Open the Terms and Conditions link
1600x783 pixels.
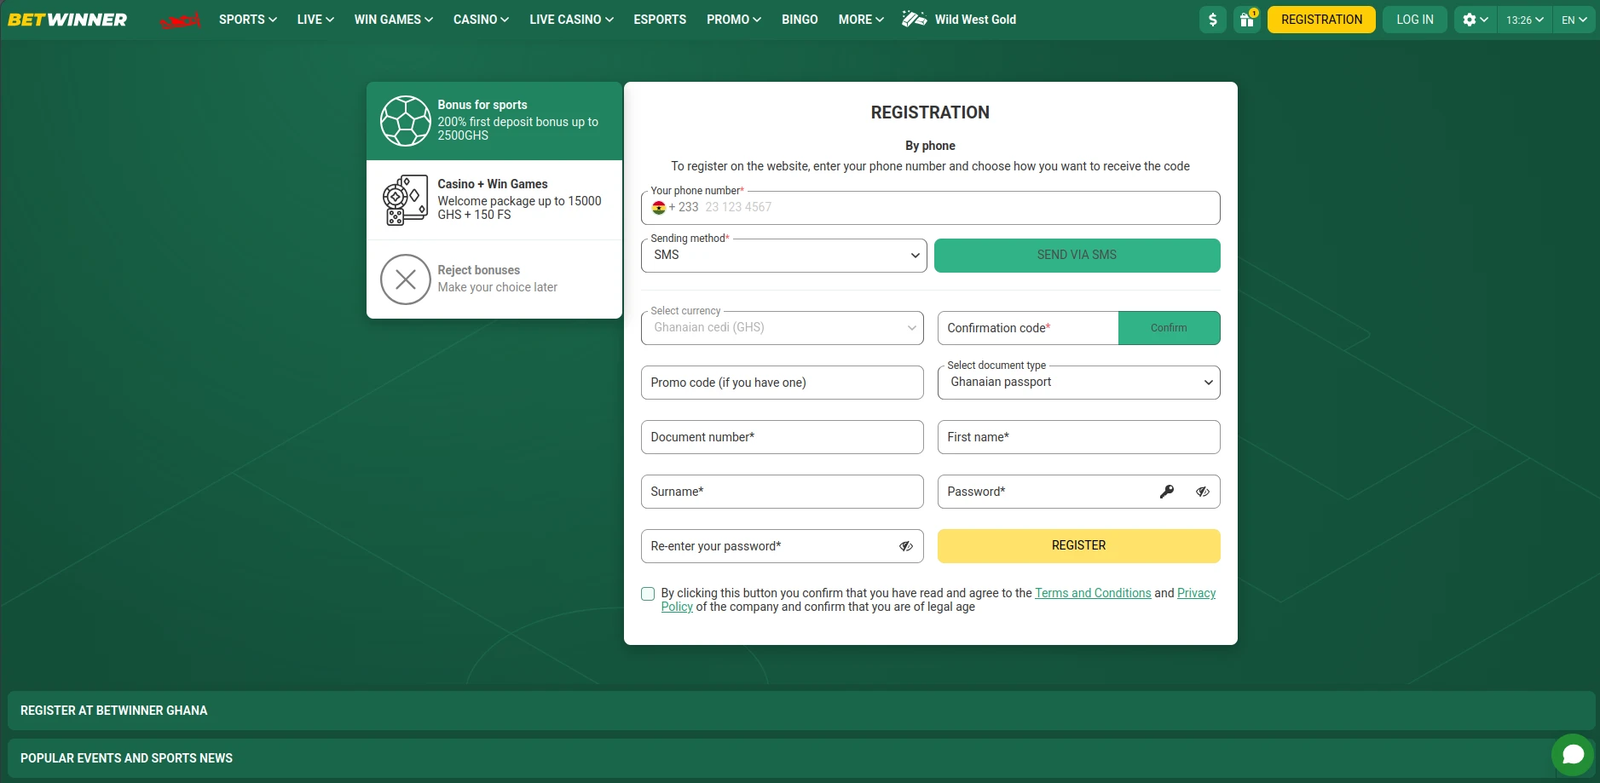1093,594
